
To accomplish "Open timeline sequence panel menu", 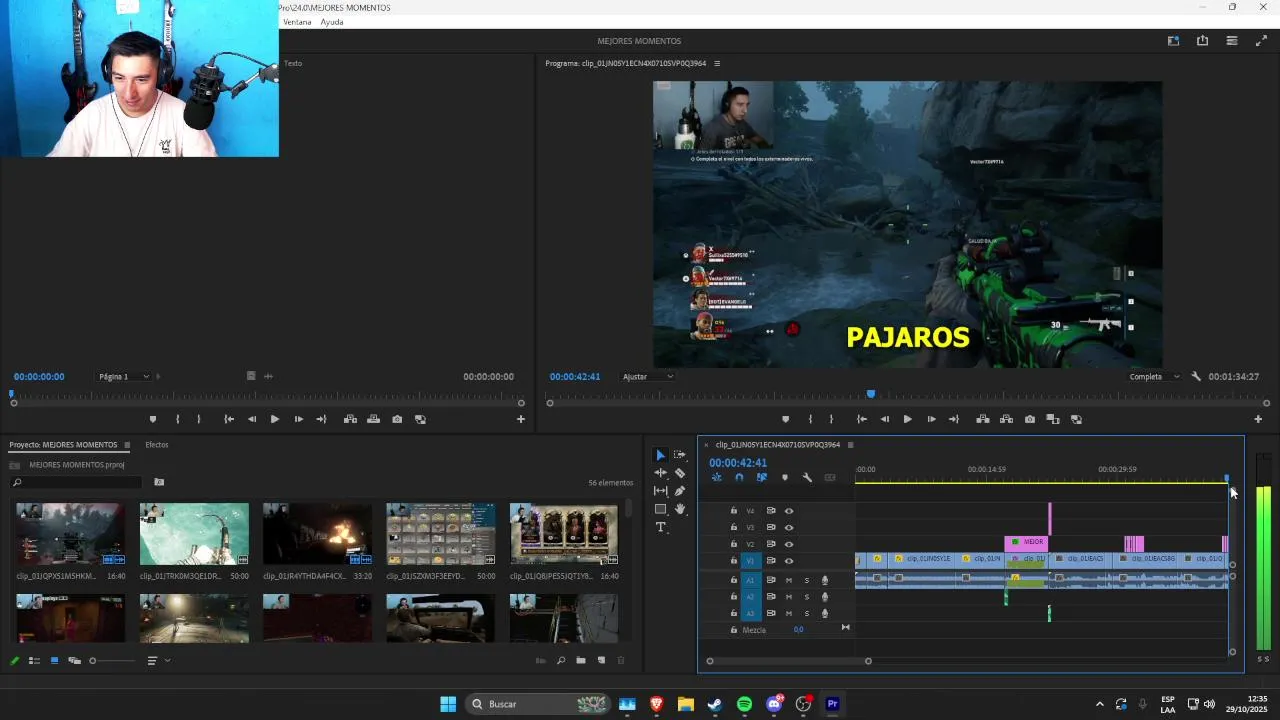I will pos(850,445).
